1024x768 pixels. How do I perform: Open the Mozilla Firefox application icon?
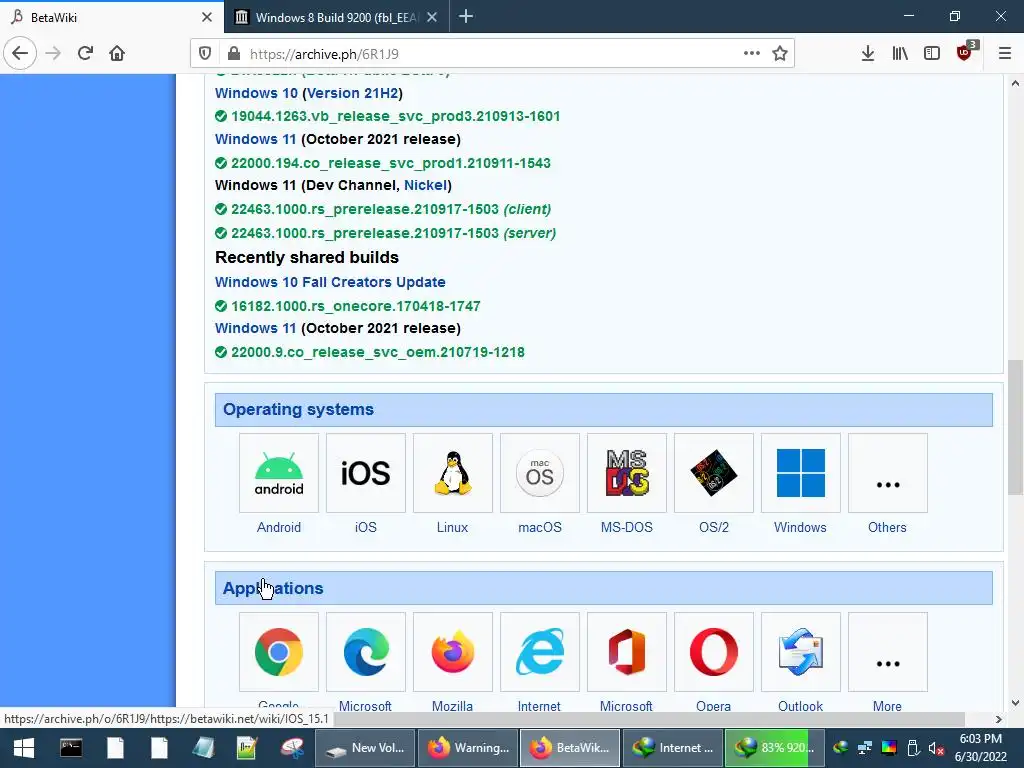click(453, 652)
